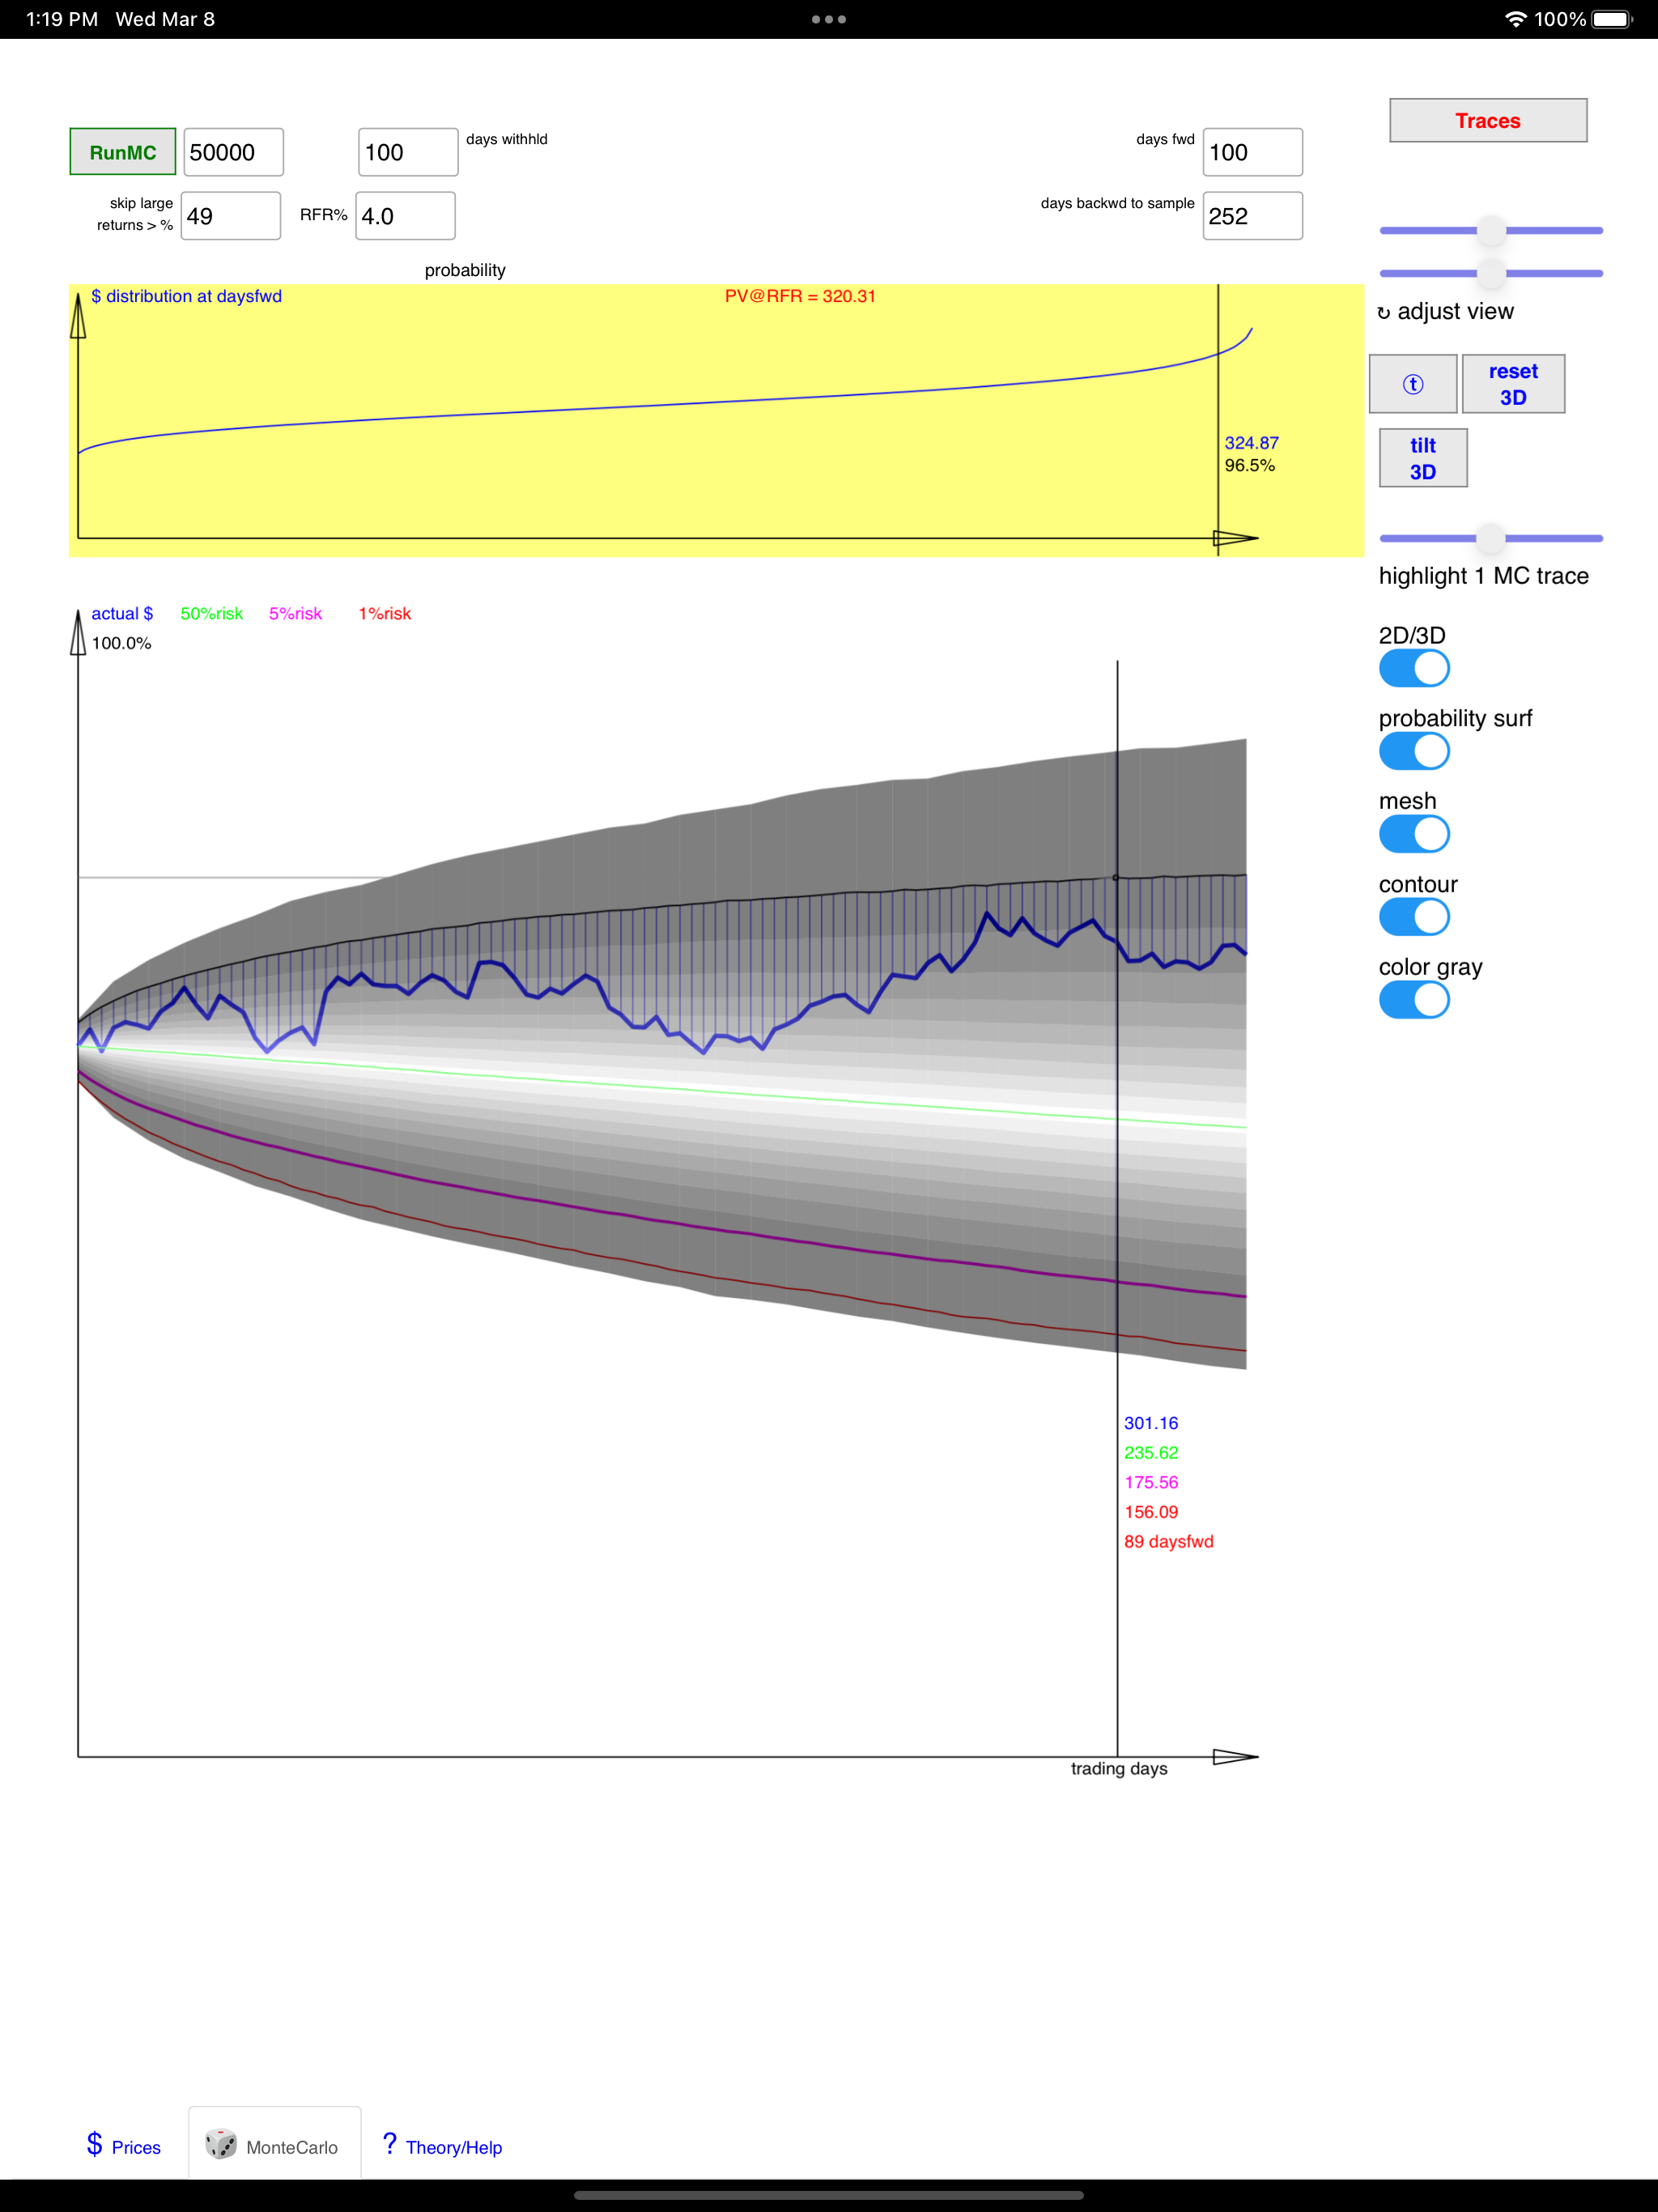The width and height of the screenshot is (1658, 2212).
Task: Click the 89 daysfwd label
Action: [x=1168, y=1542]
